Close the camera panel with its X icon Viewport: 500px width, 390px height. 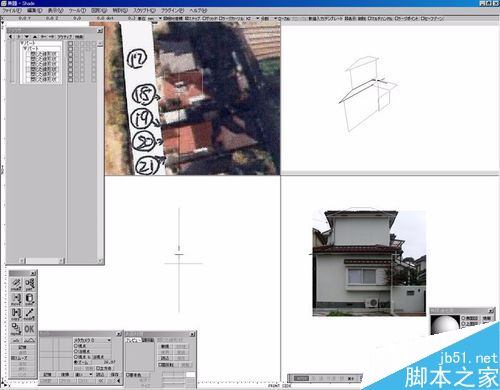click(119, 334)
